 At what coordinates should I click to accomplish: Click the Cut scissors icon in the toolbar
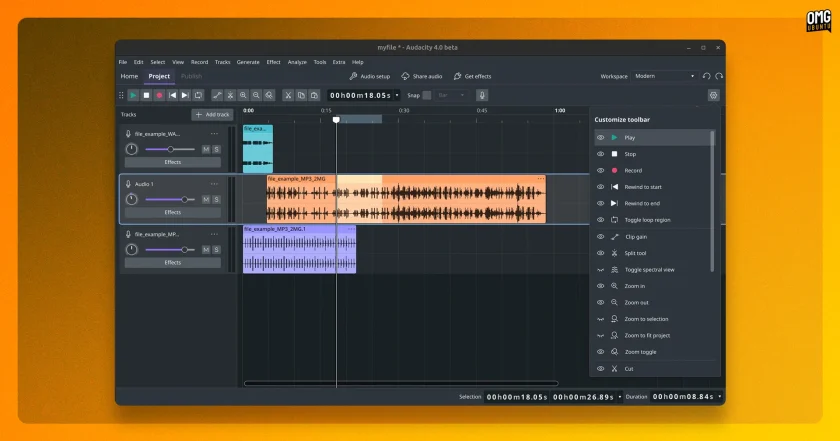(x=288, y=95)
